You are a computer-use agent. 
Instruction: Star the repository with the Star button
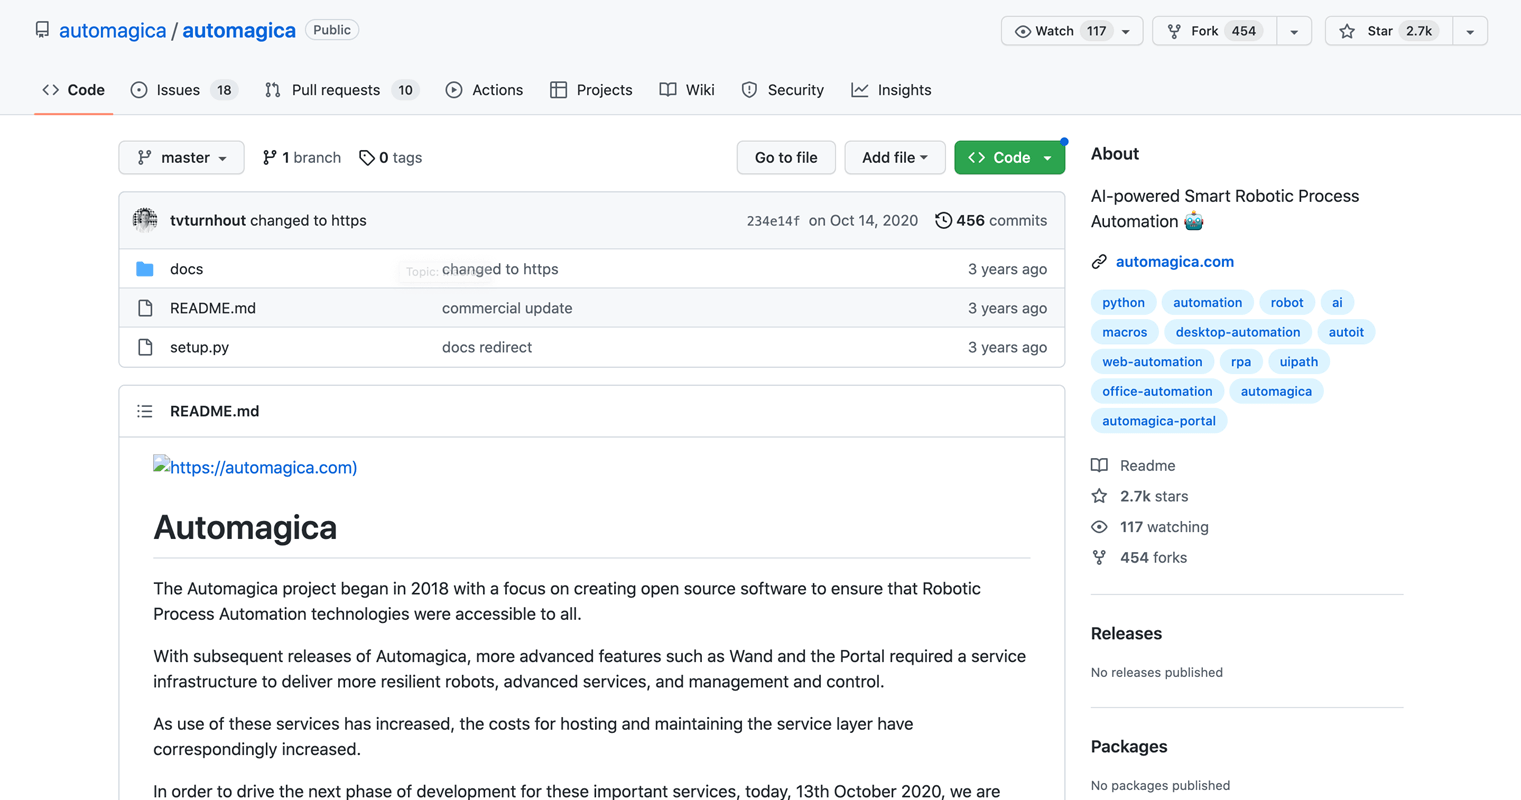(1389, 31)
